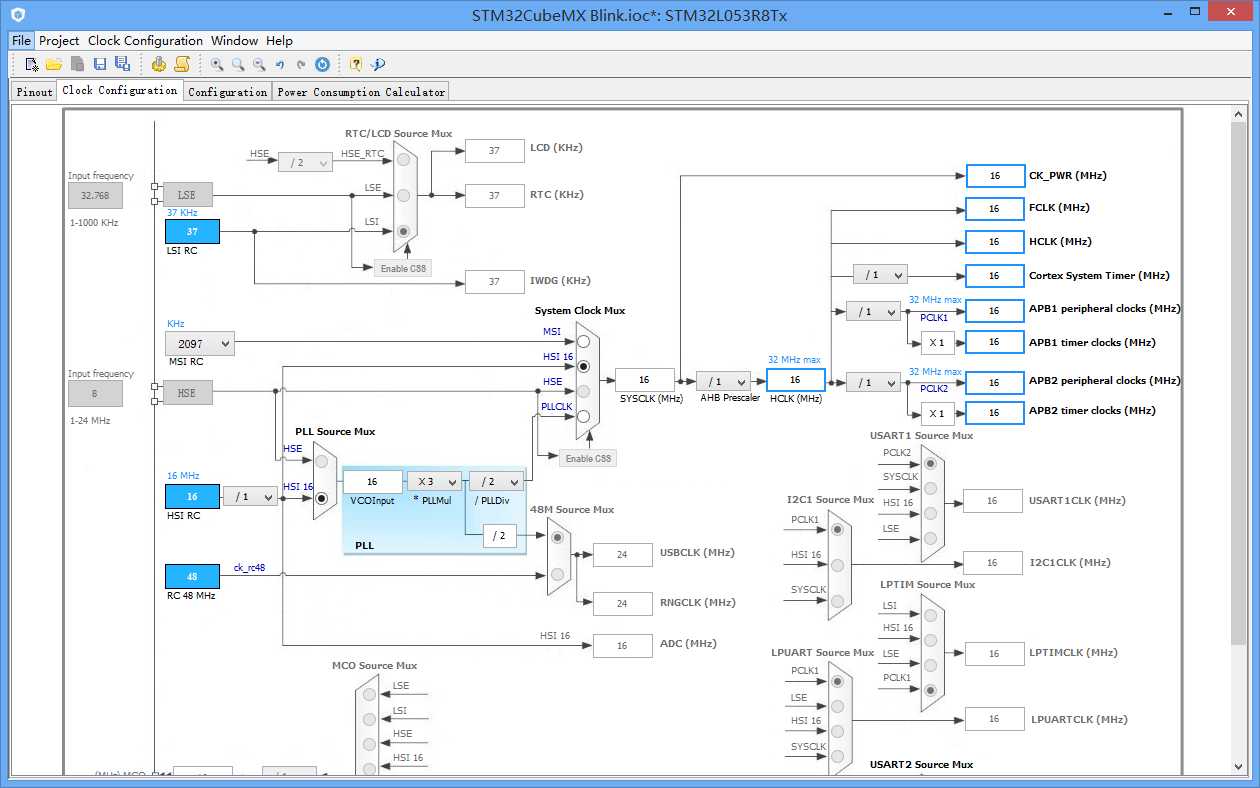Click the middle magnifier best-fit icon
Viewport: 1260px width, 788px height.
(x=238, y=64)
